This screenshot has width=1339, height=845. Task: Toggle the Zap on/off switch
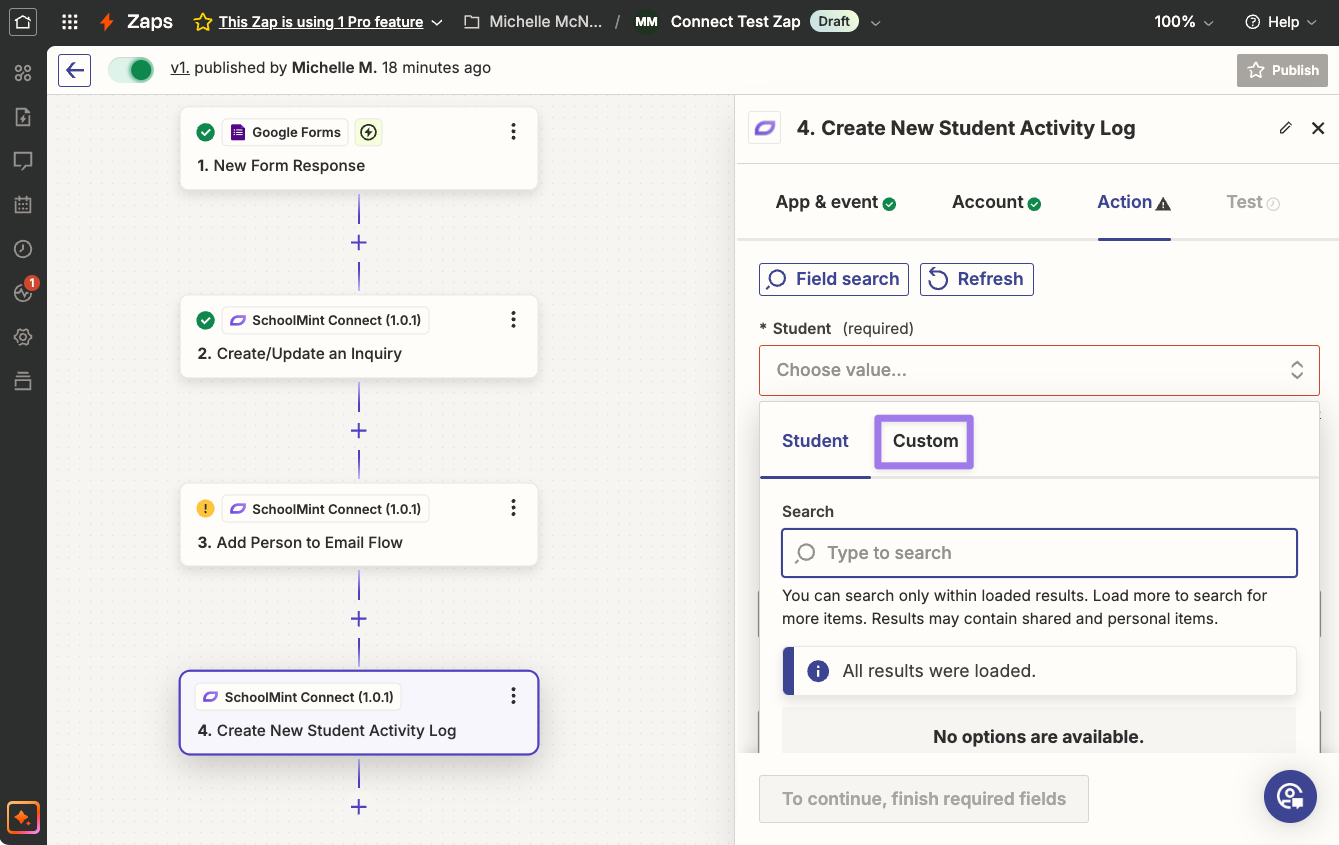[x=131, y=69]
